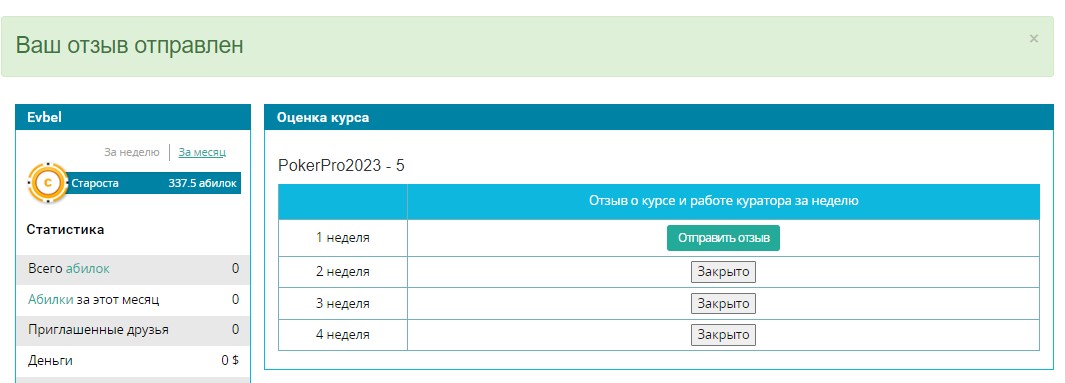Select the '4 неделя' row label

343,334
